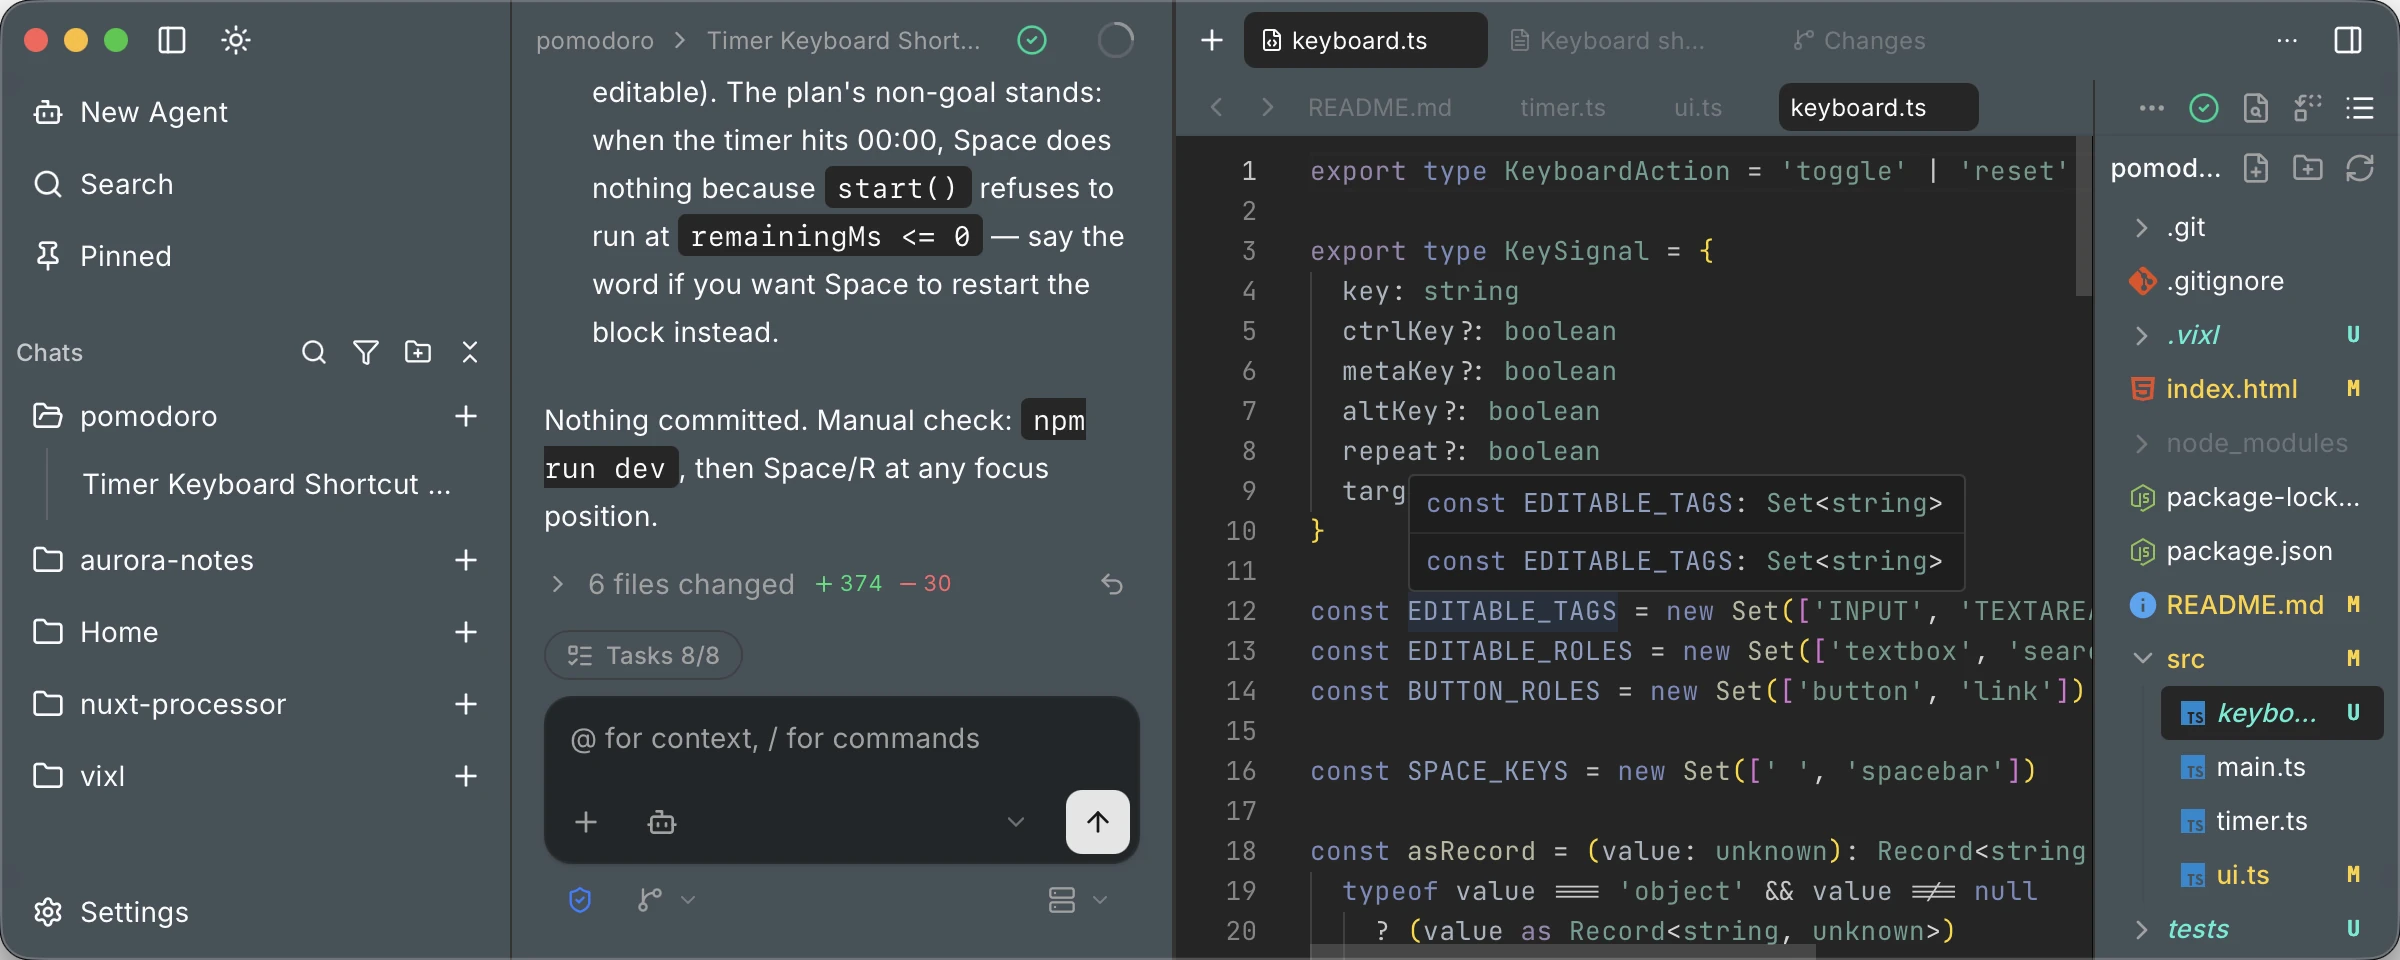Collapse all chats icon
This screenshot has width=2400, height=960.
[x=470, y=352]
